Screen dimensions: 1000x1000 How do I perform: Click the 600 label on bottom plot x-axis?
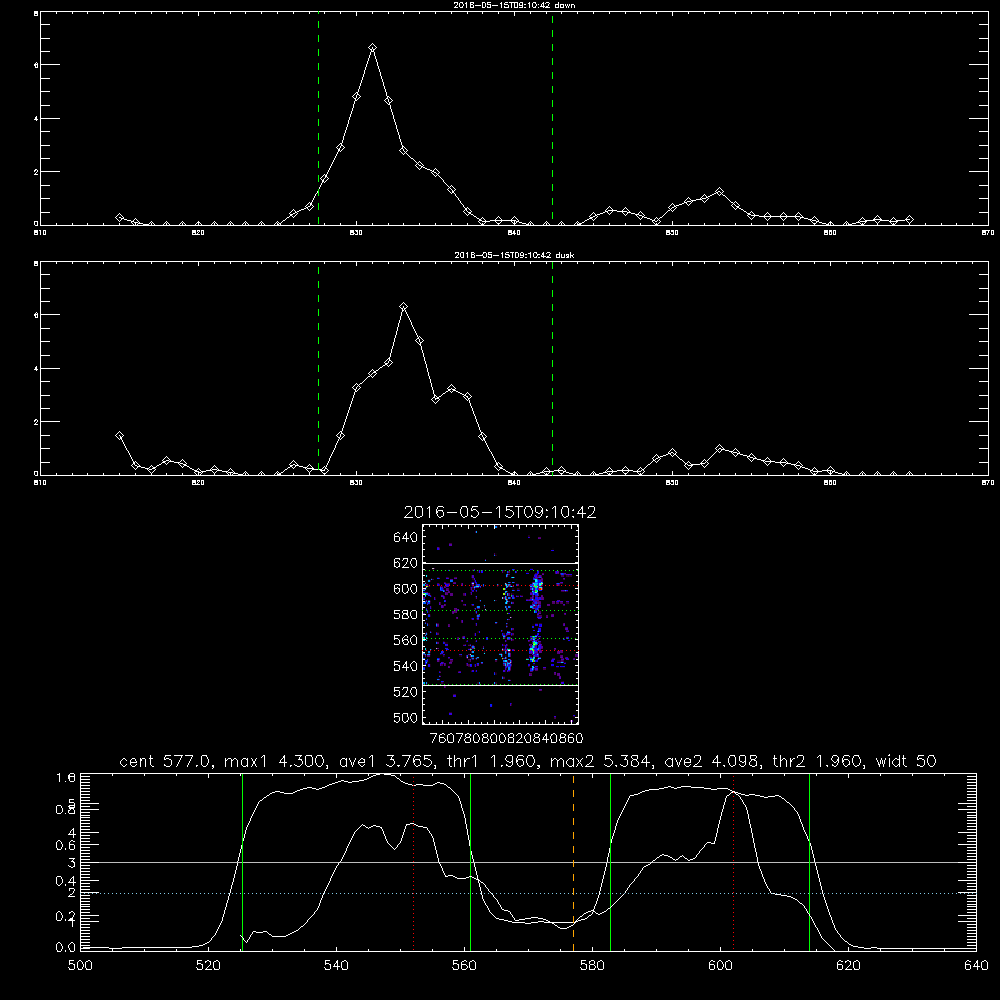click(x=720, y=966)
